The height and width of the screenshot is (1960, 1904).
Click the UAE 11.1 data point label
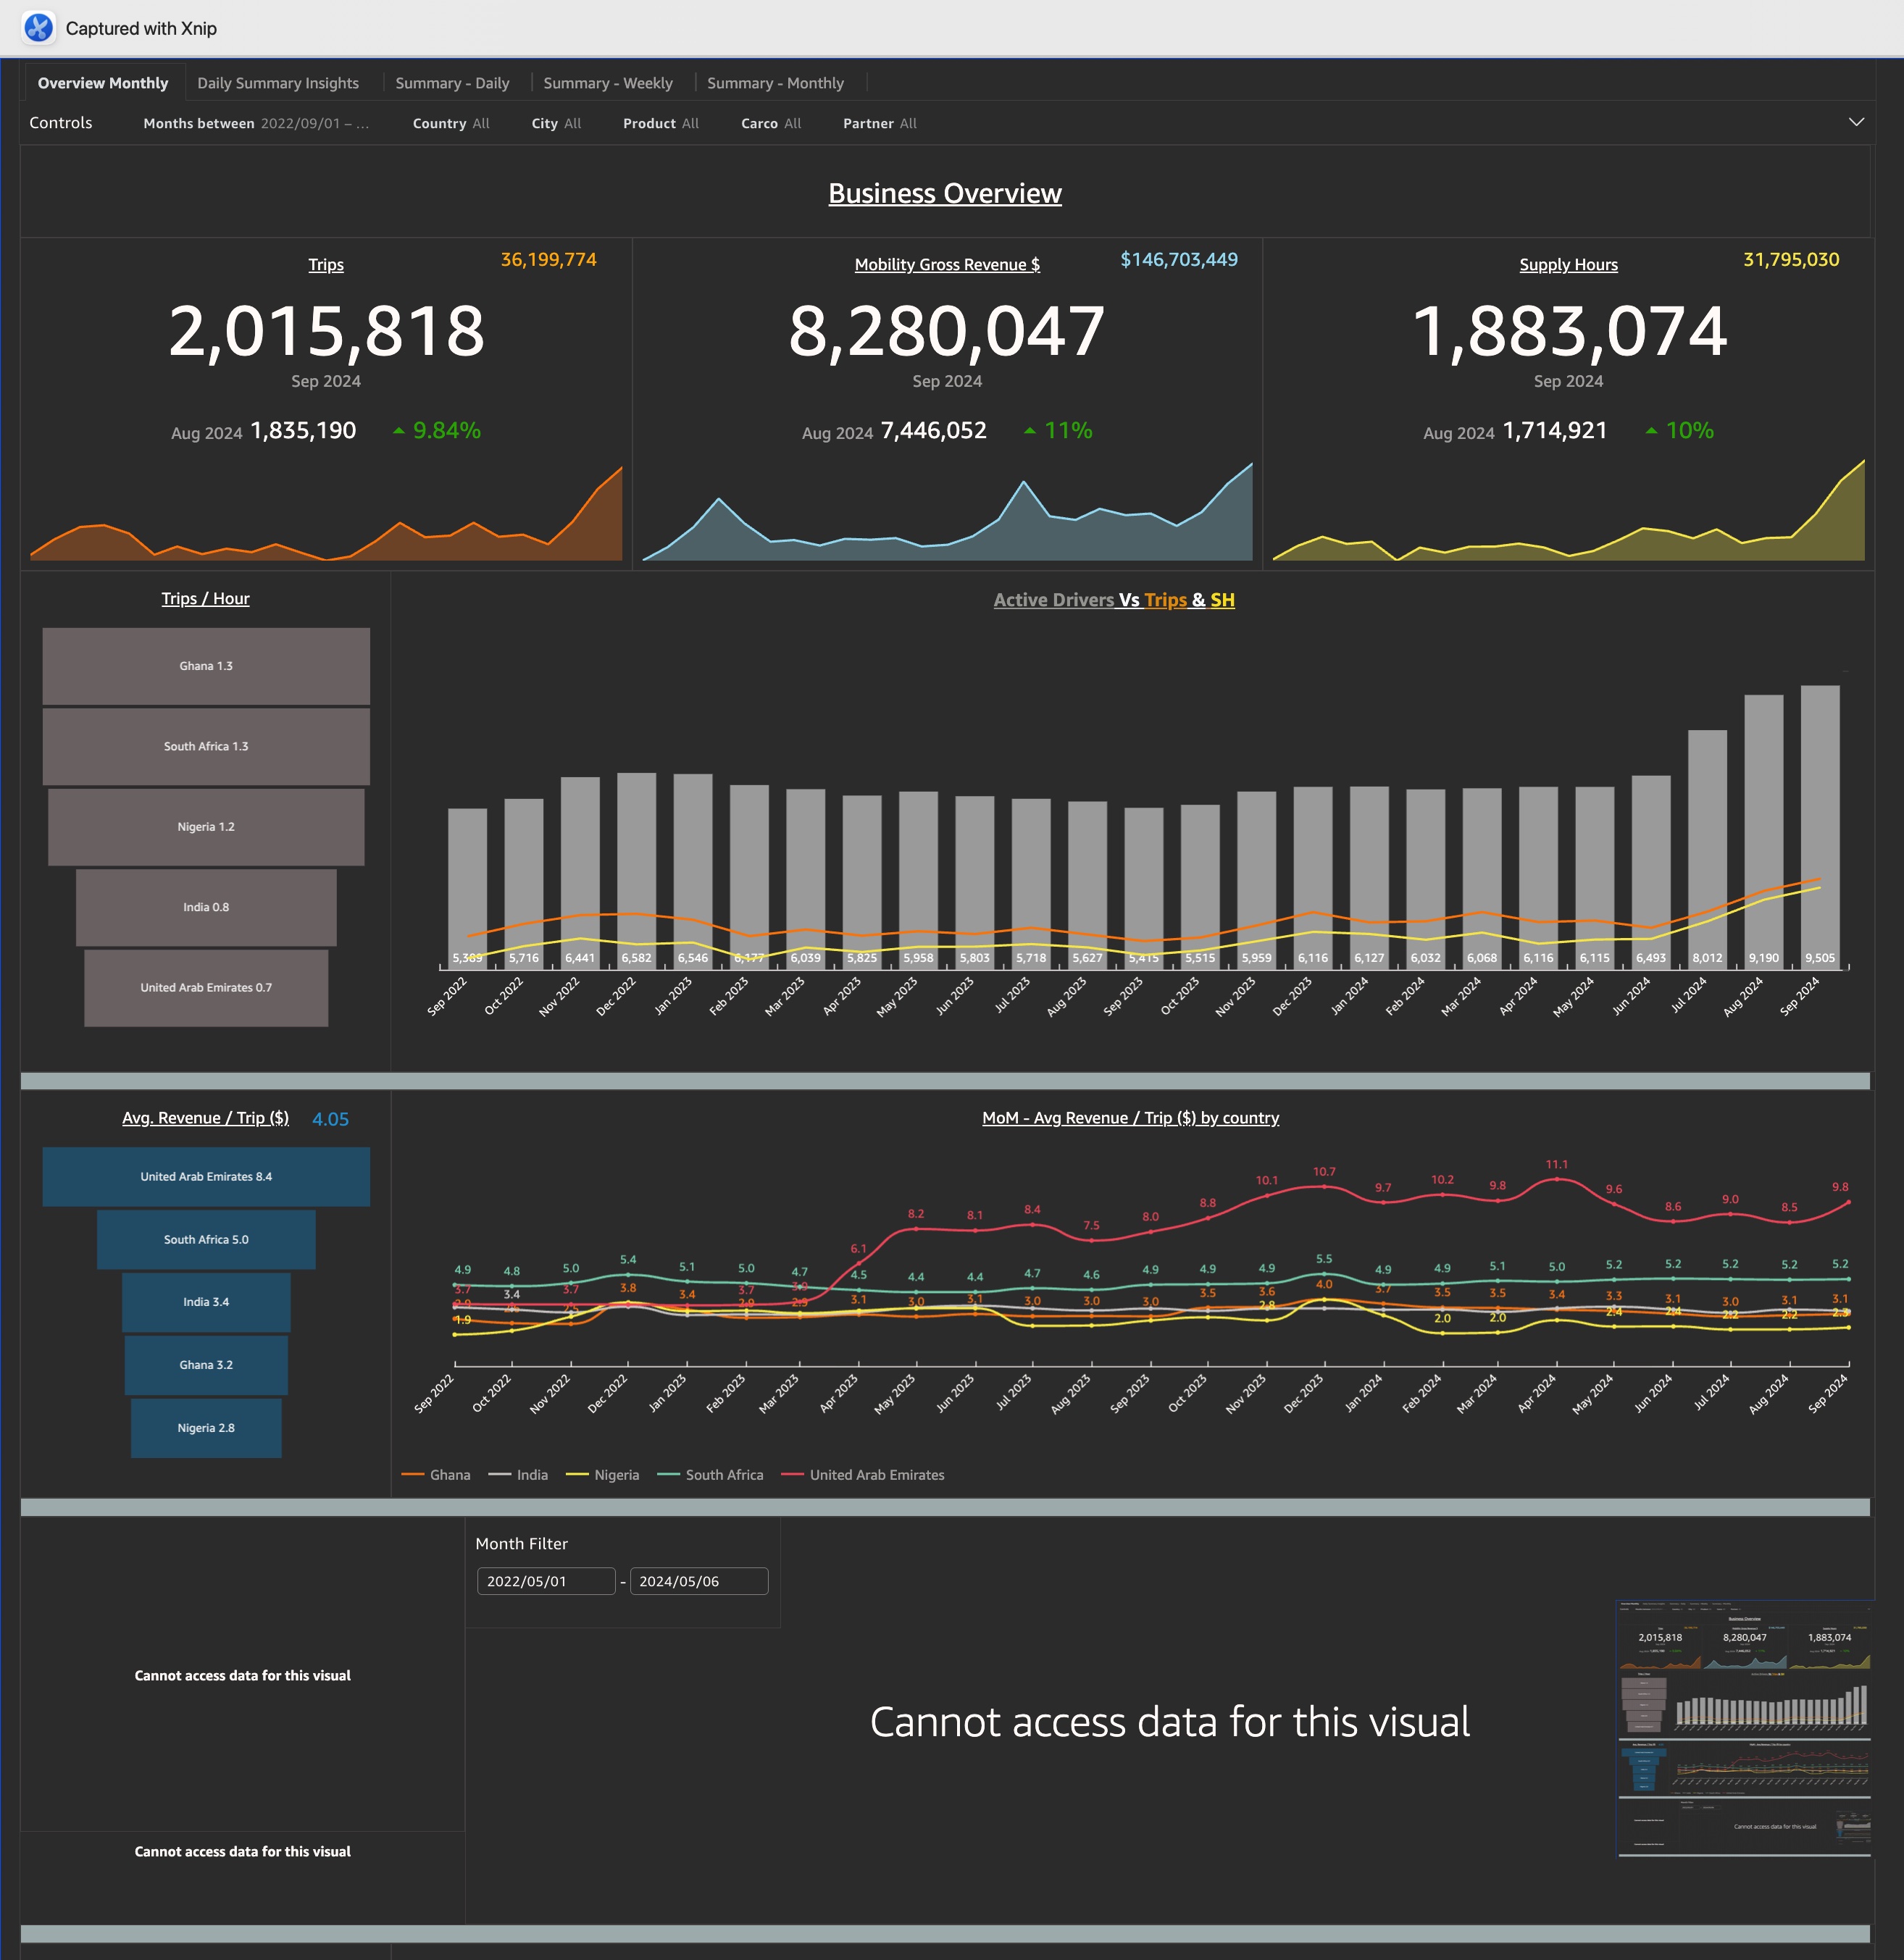tap(1556, 1164)
